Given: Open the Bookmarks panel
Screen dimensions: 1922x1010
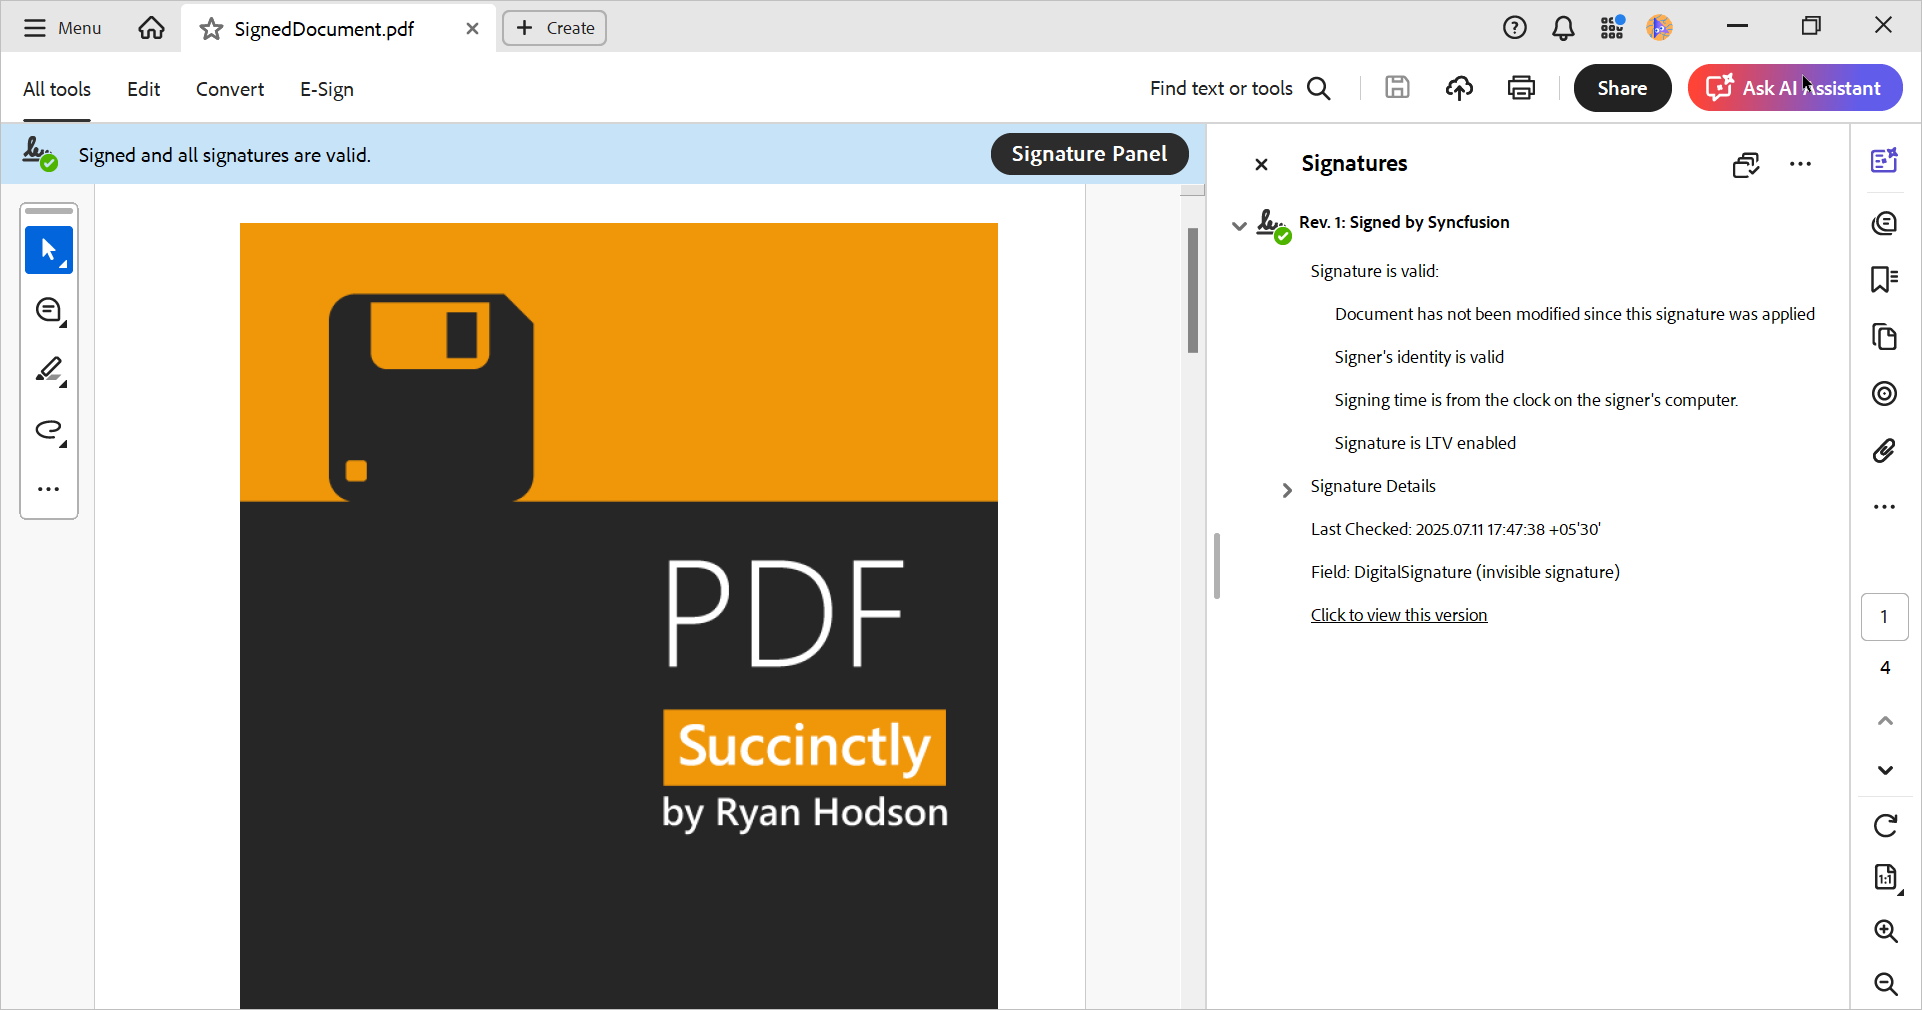Looking at the screenshot, I should click(x=1885, y=280).
